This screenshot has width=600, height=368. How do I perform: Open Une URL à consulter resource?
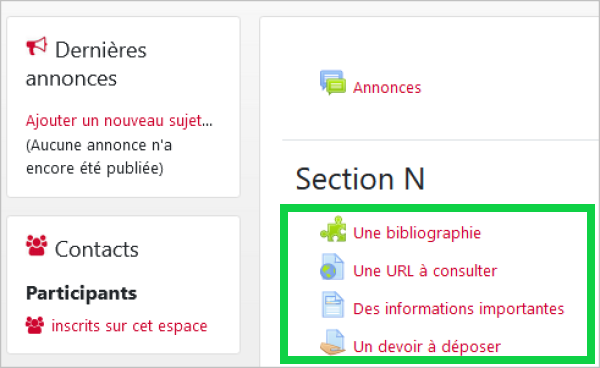[425, 271]
